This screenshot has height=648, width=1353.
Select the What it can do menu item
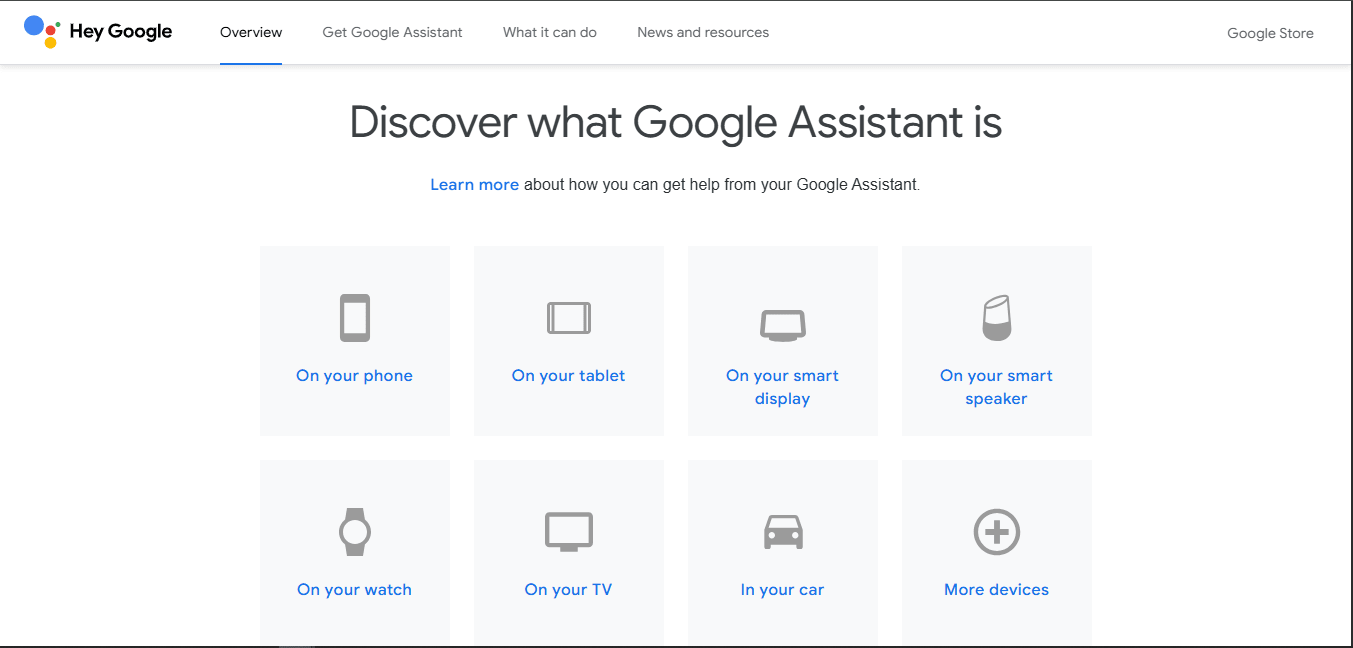pyautogui.click(x=549, y=31)
